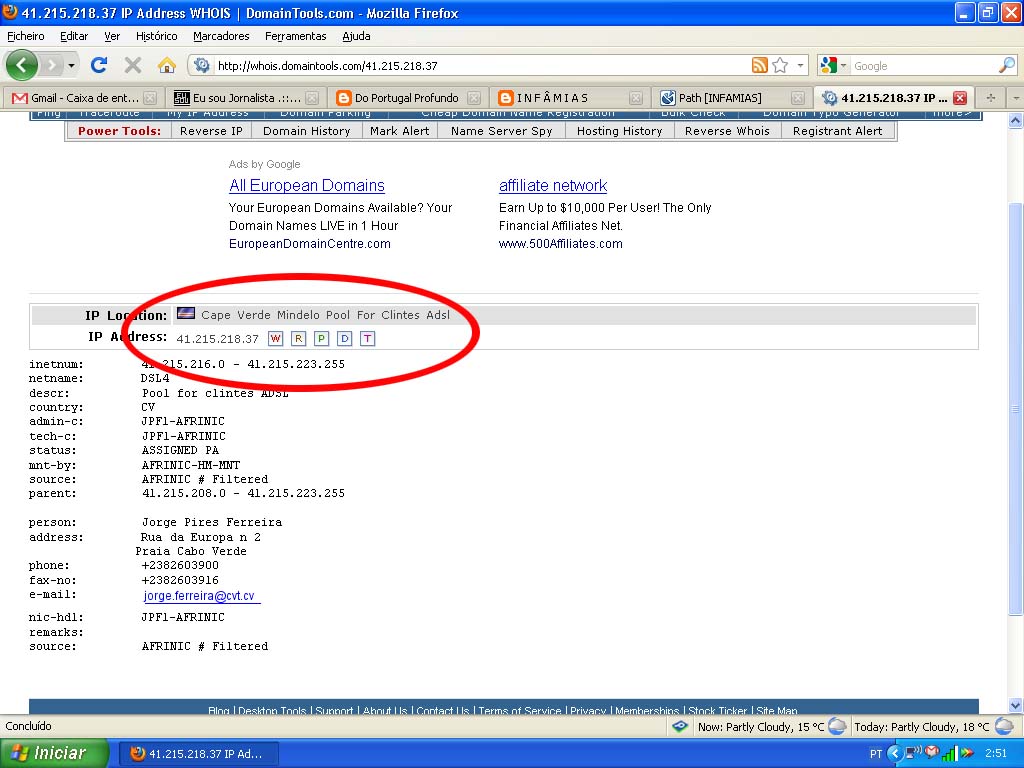The image size is (1024, 768).
Task: Click the URL address field
Action: (482, 66)
